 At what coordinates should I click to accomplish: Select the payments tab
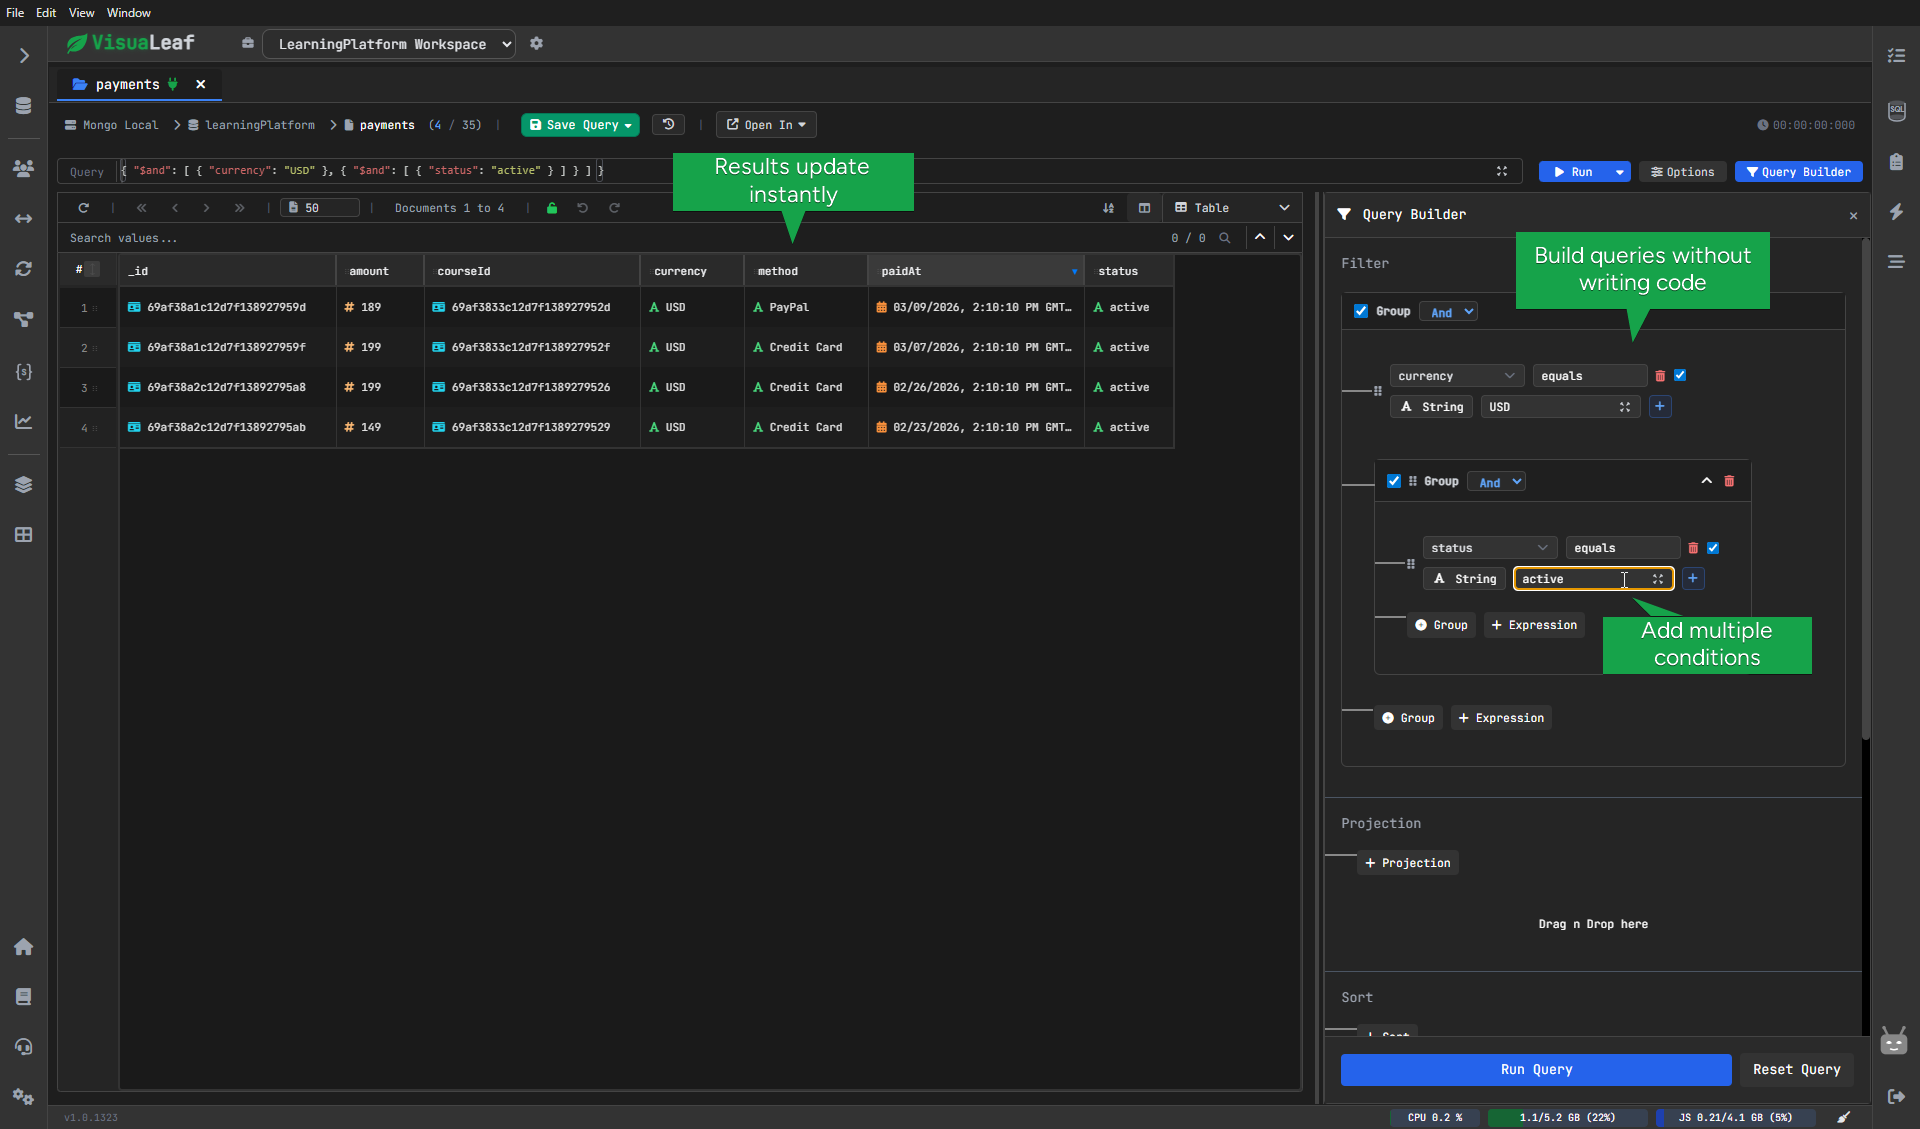point(125,84)
